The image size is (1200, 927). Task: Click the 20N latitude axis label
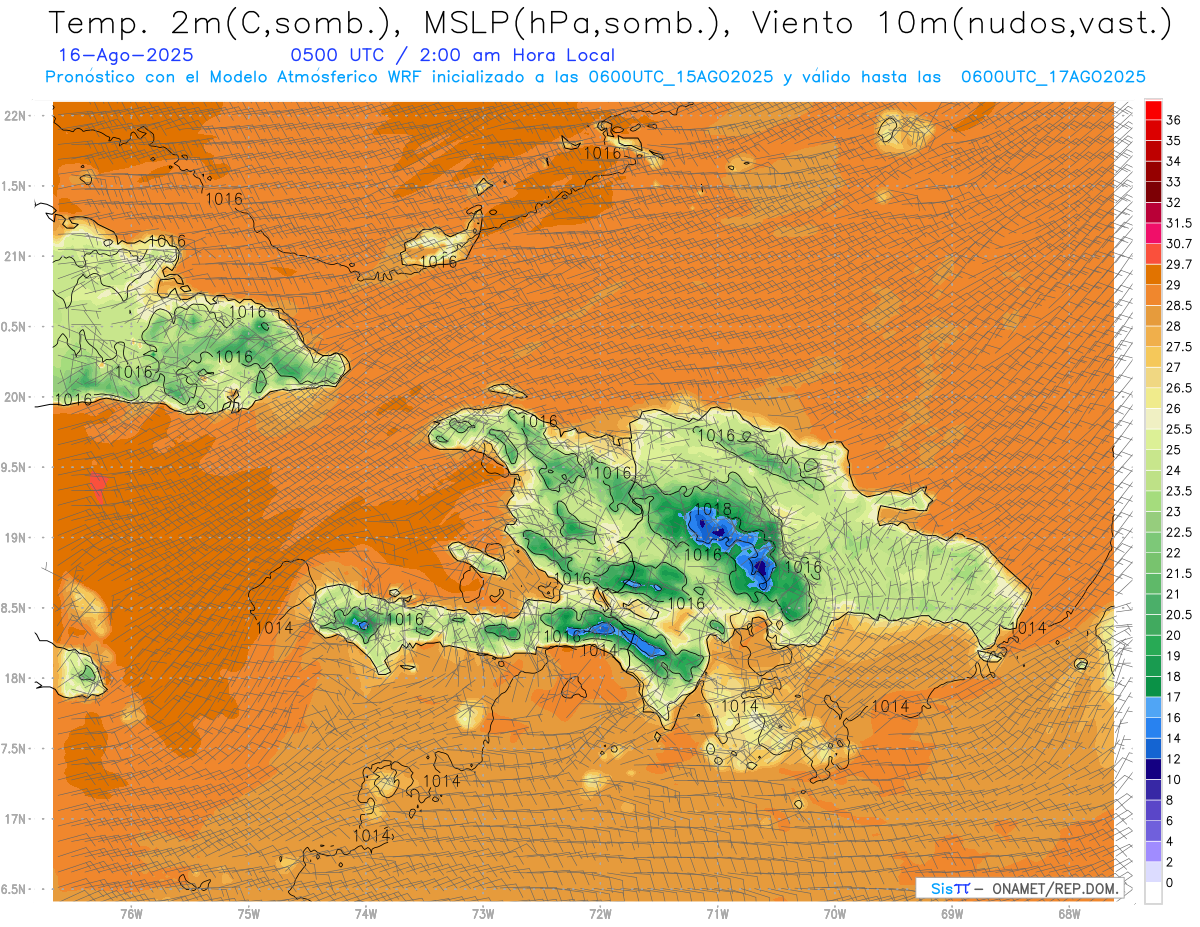click(x=15, y=397)
